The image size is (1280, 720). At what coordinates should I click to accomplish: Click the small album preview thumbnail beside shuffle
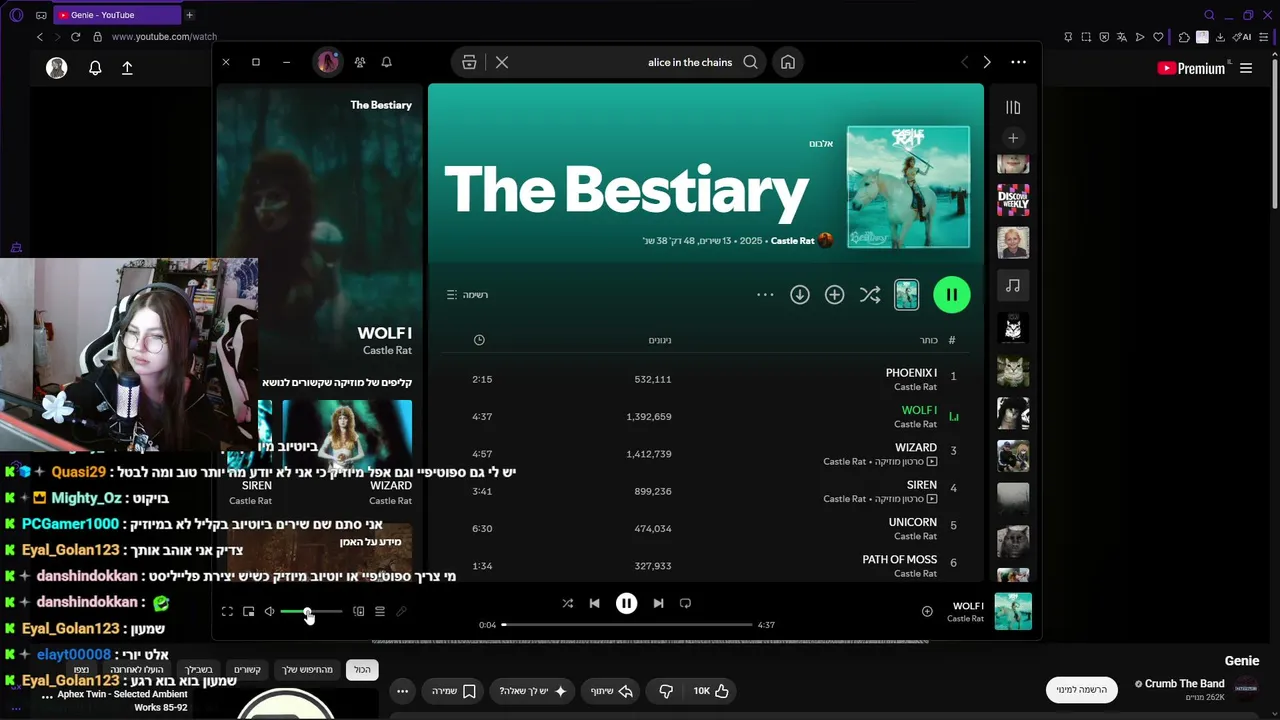pos(906,295)
